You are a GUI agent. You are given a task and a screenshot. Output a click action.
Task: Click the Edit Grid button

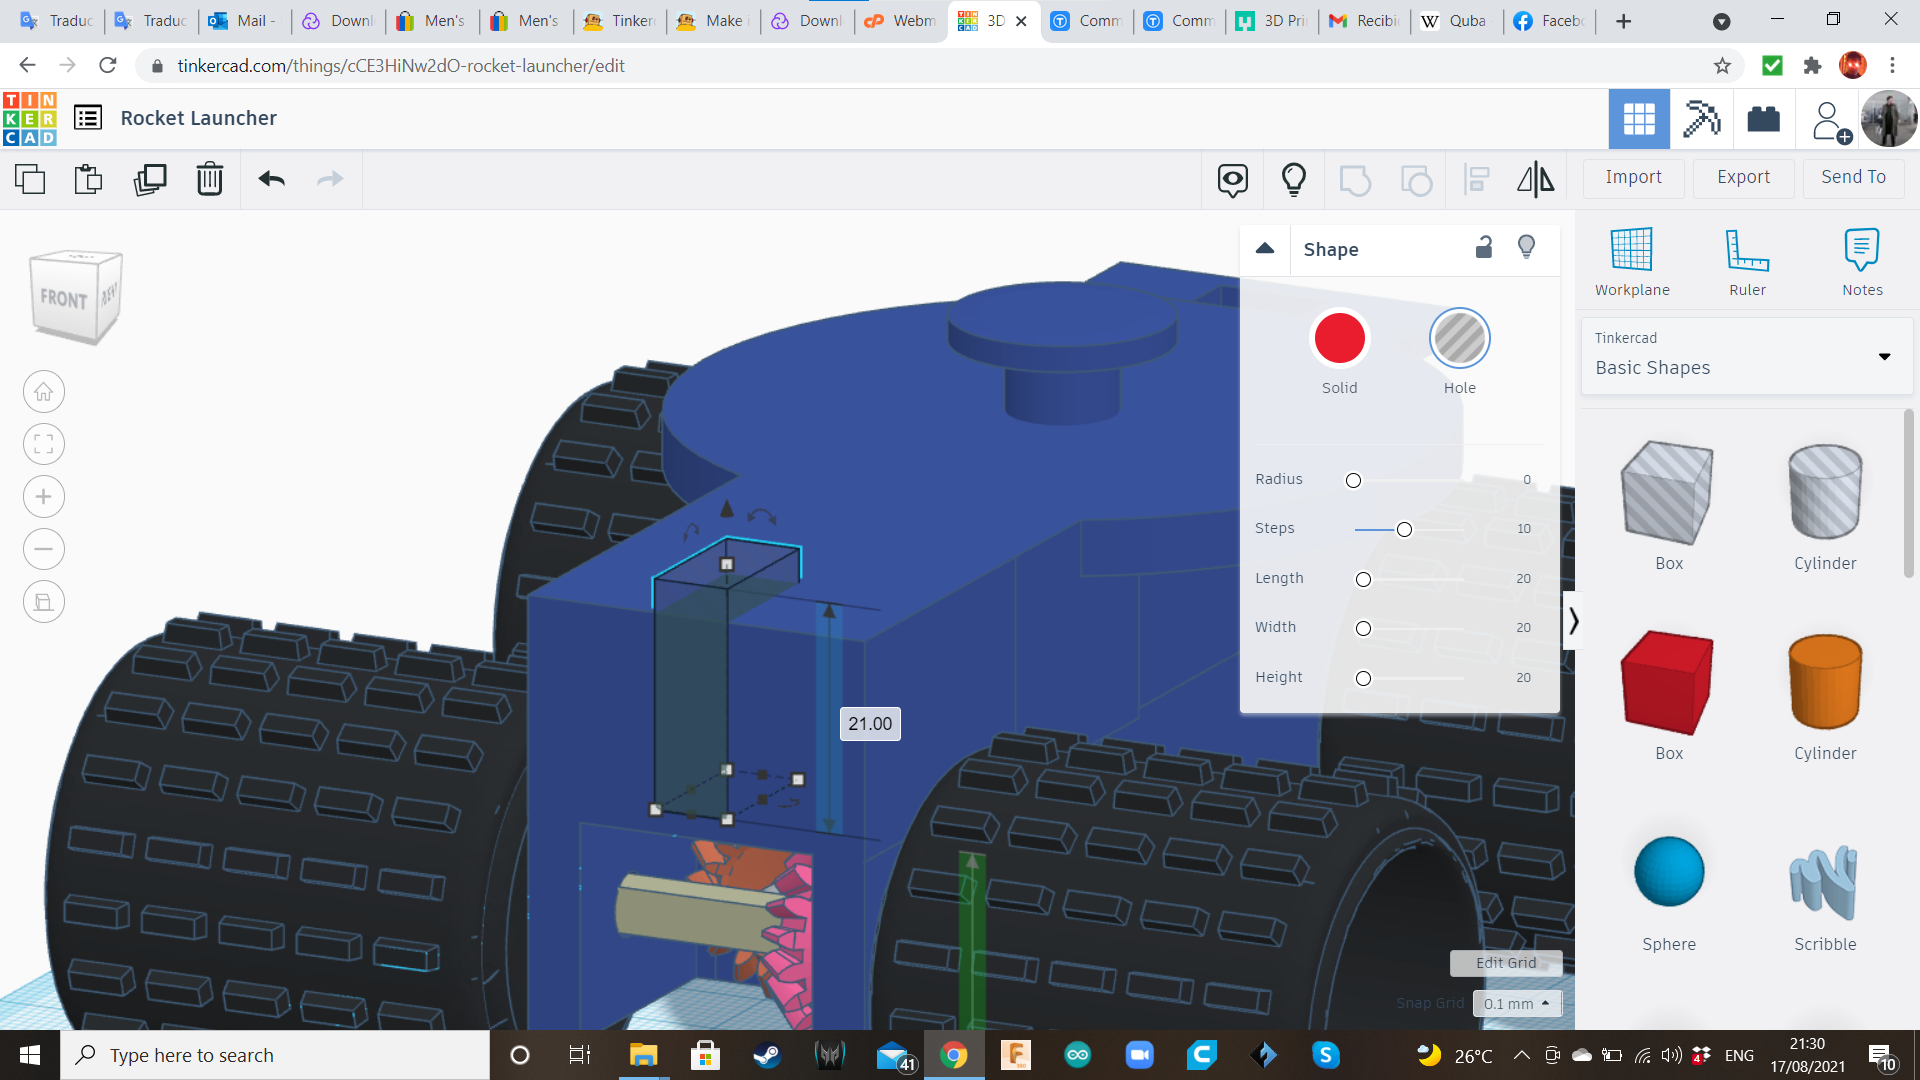pyautogui.click(x=1505, y=962)
